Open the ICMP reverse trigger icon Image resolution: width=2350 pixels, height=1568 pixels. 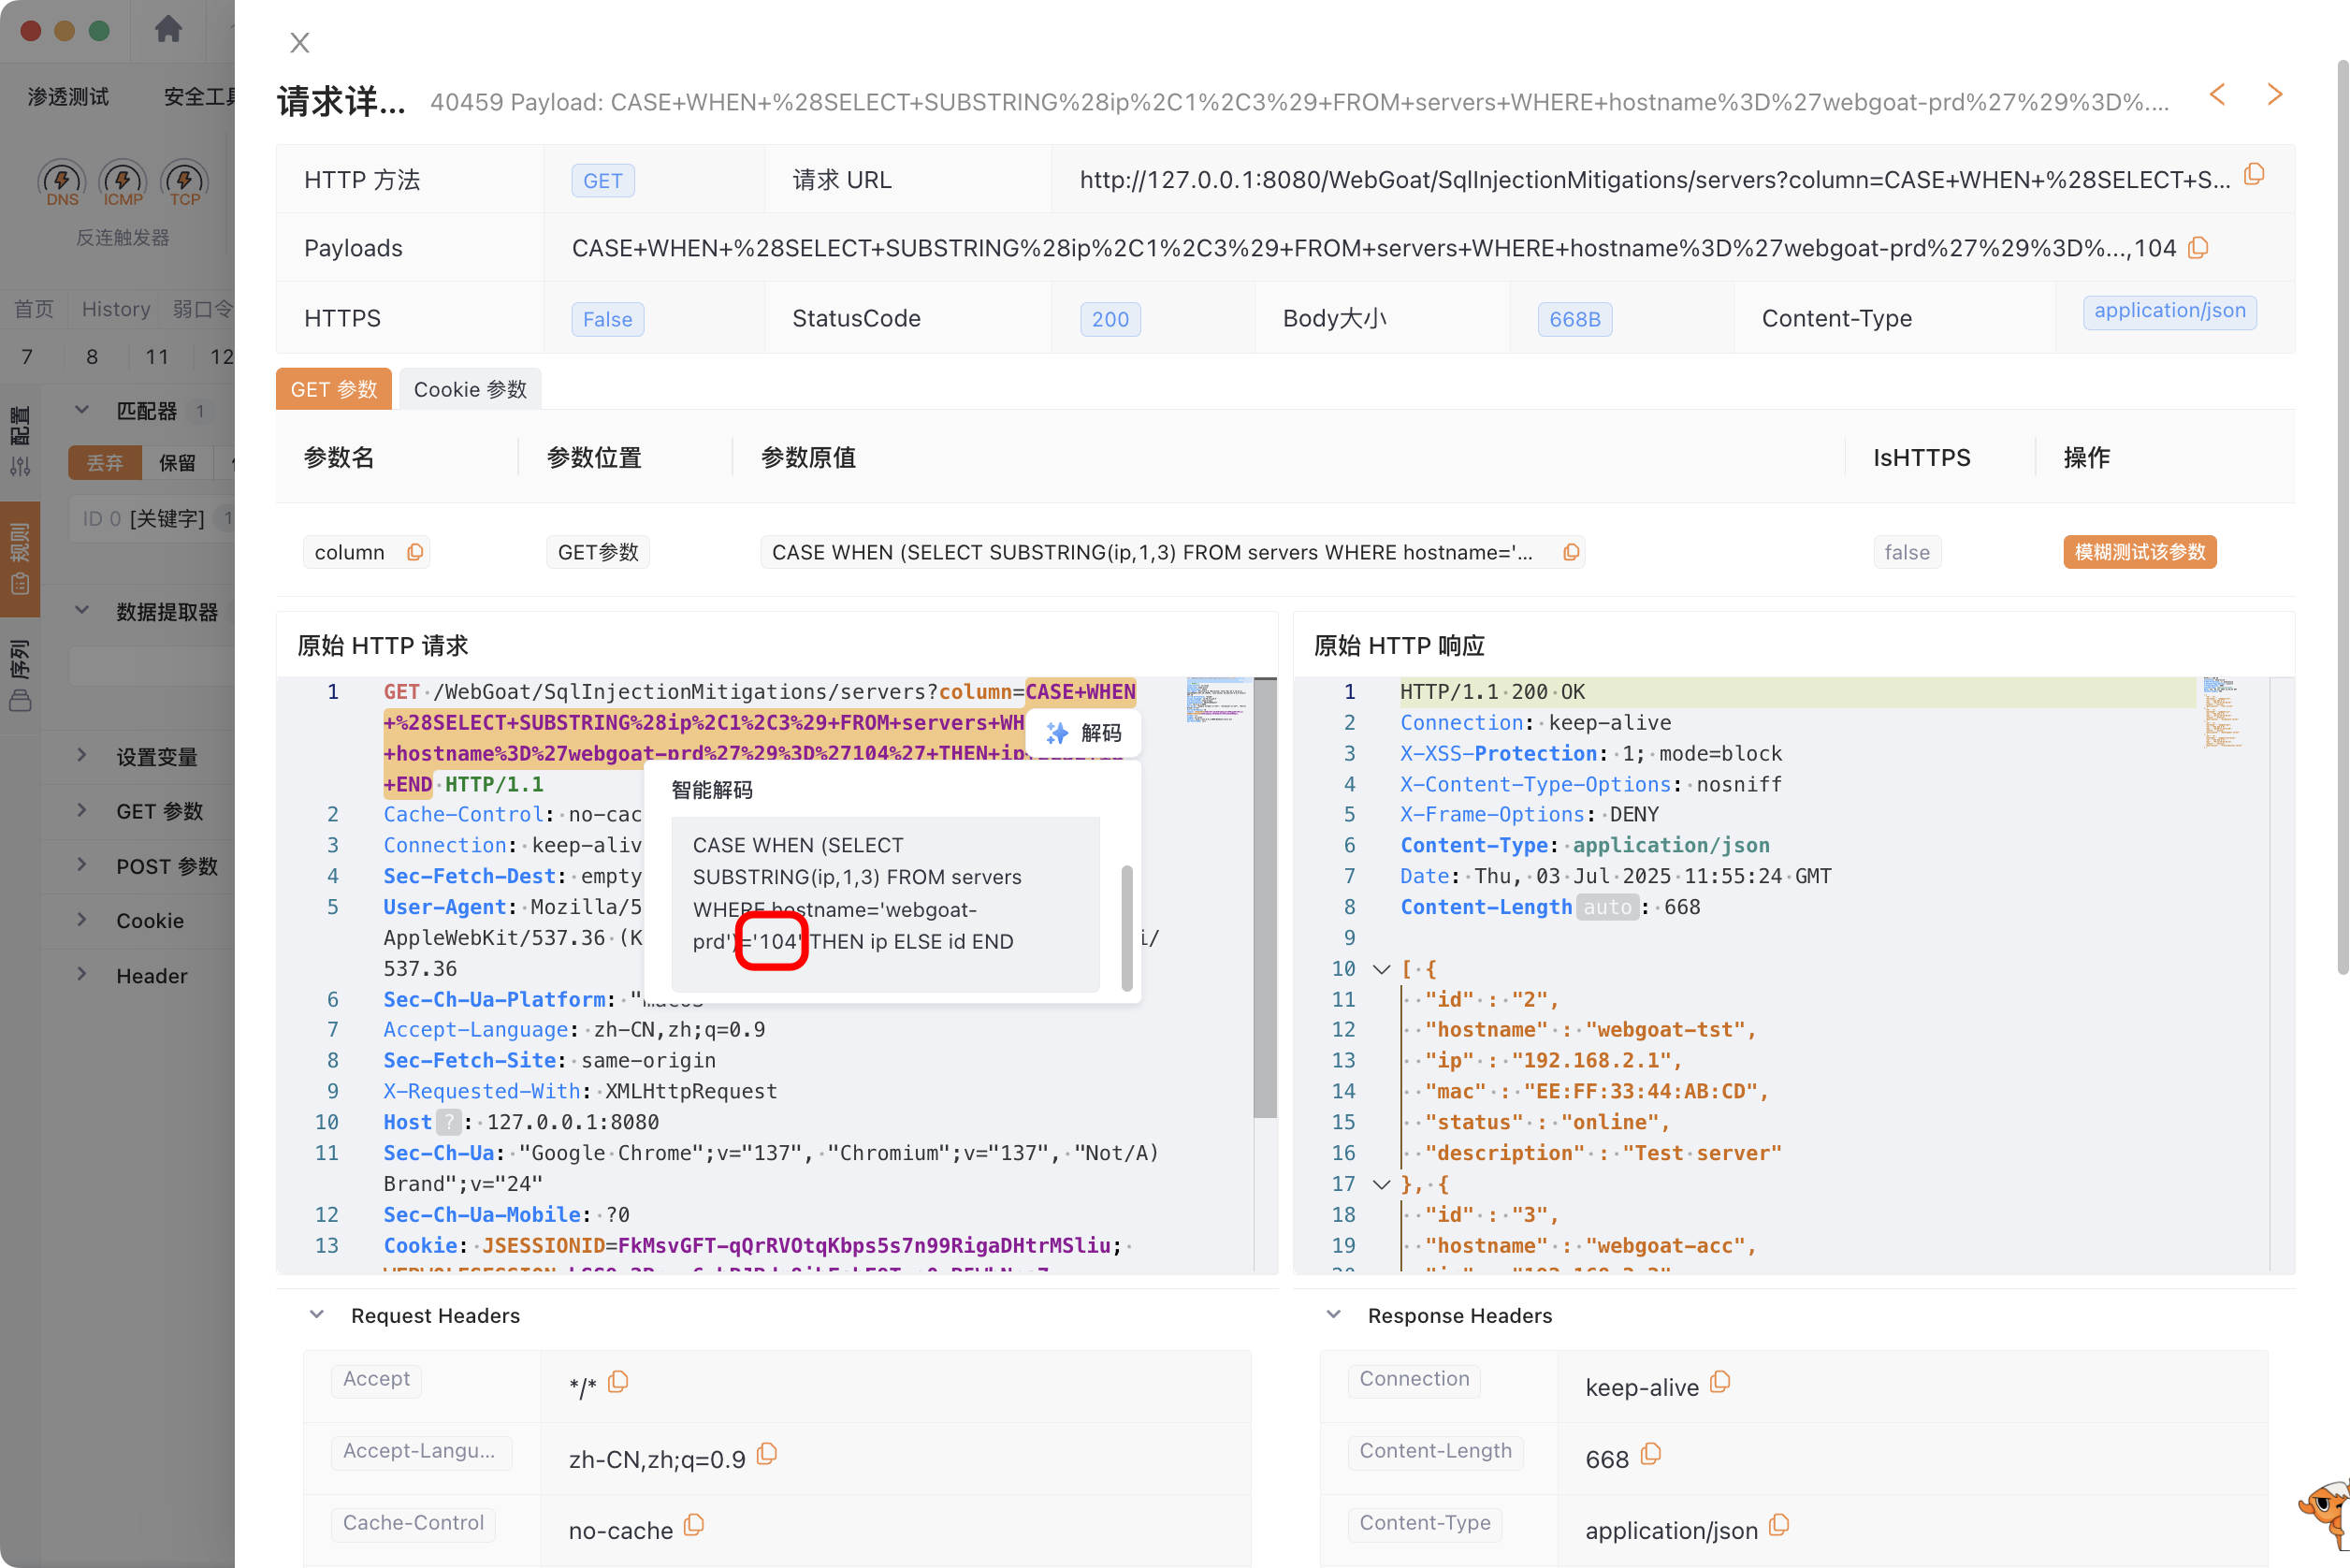click(123, 182)
